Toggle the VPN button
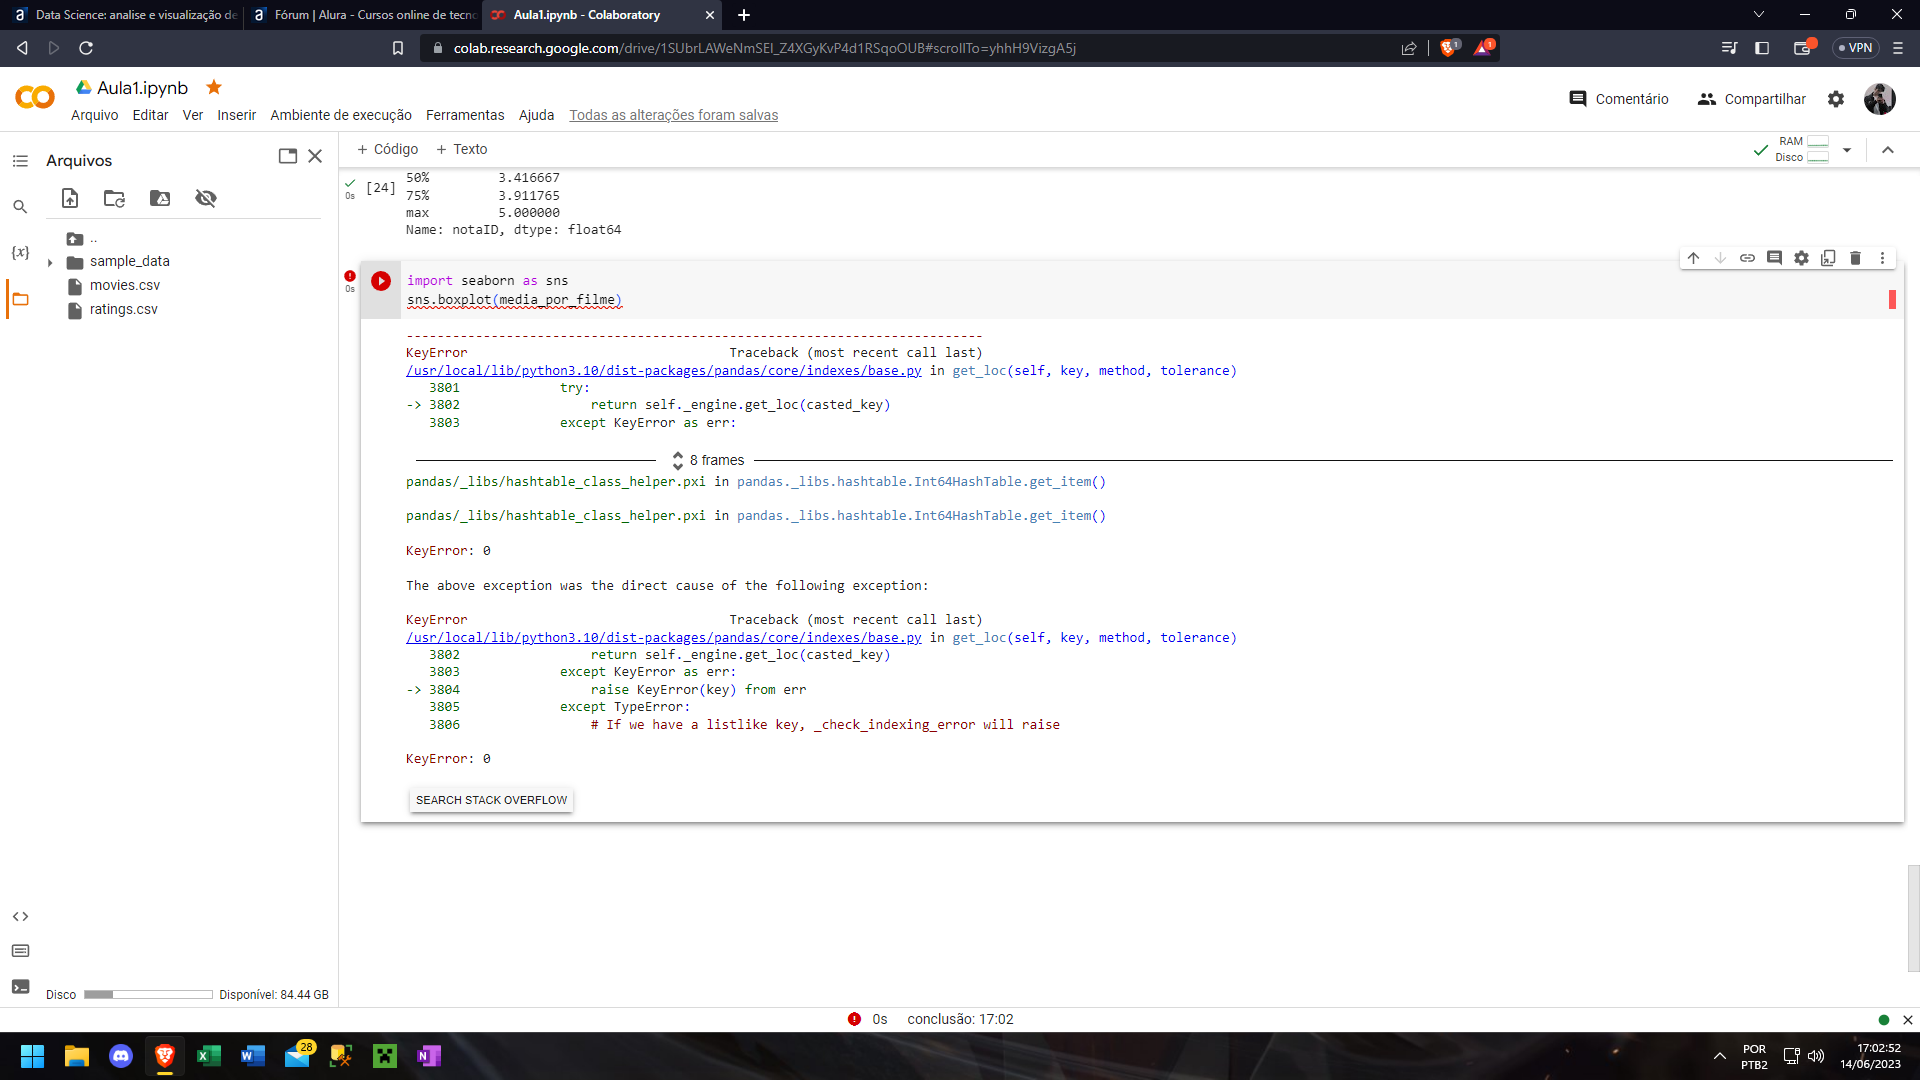The height and width of the screenshot is (1080, 1920). (1855, 48)
